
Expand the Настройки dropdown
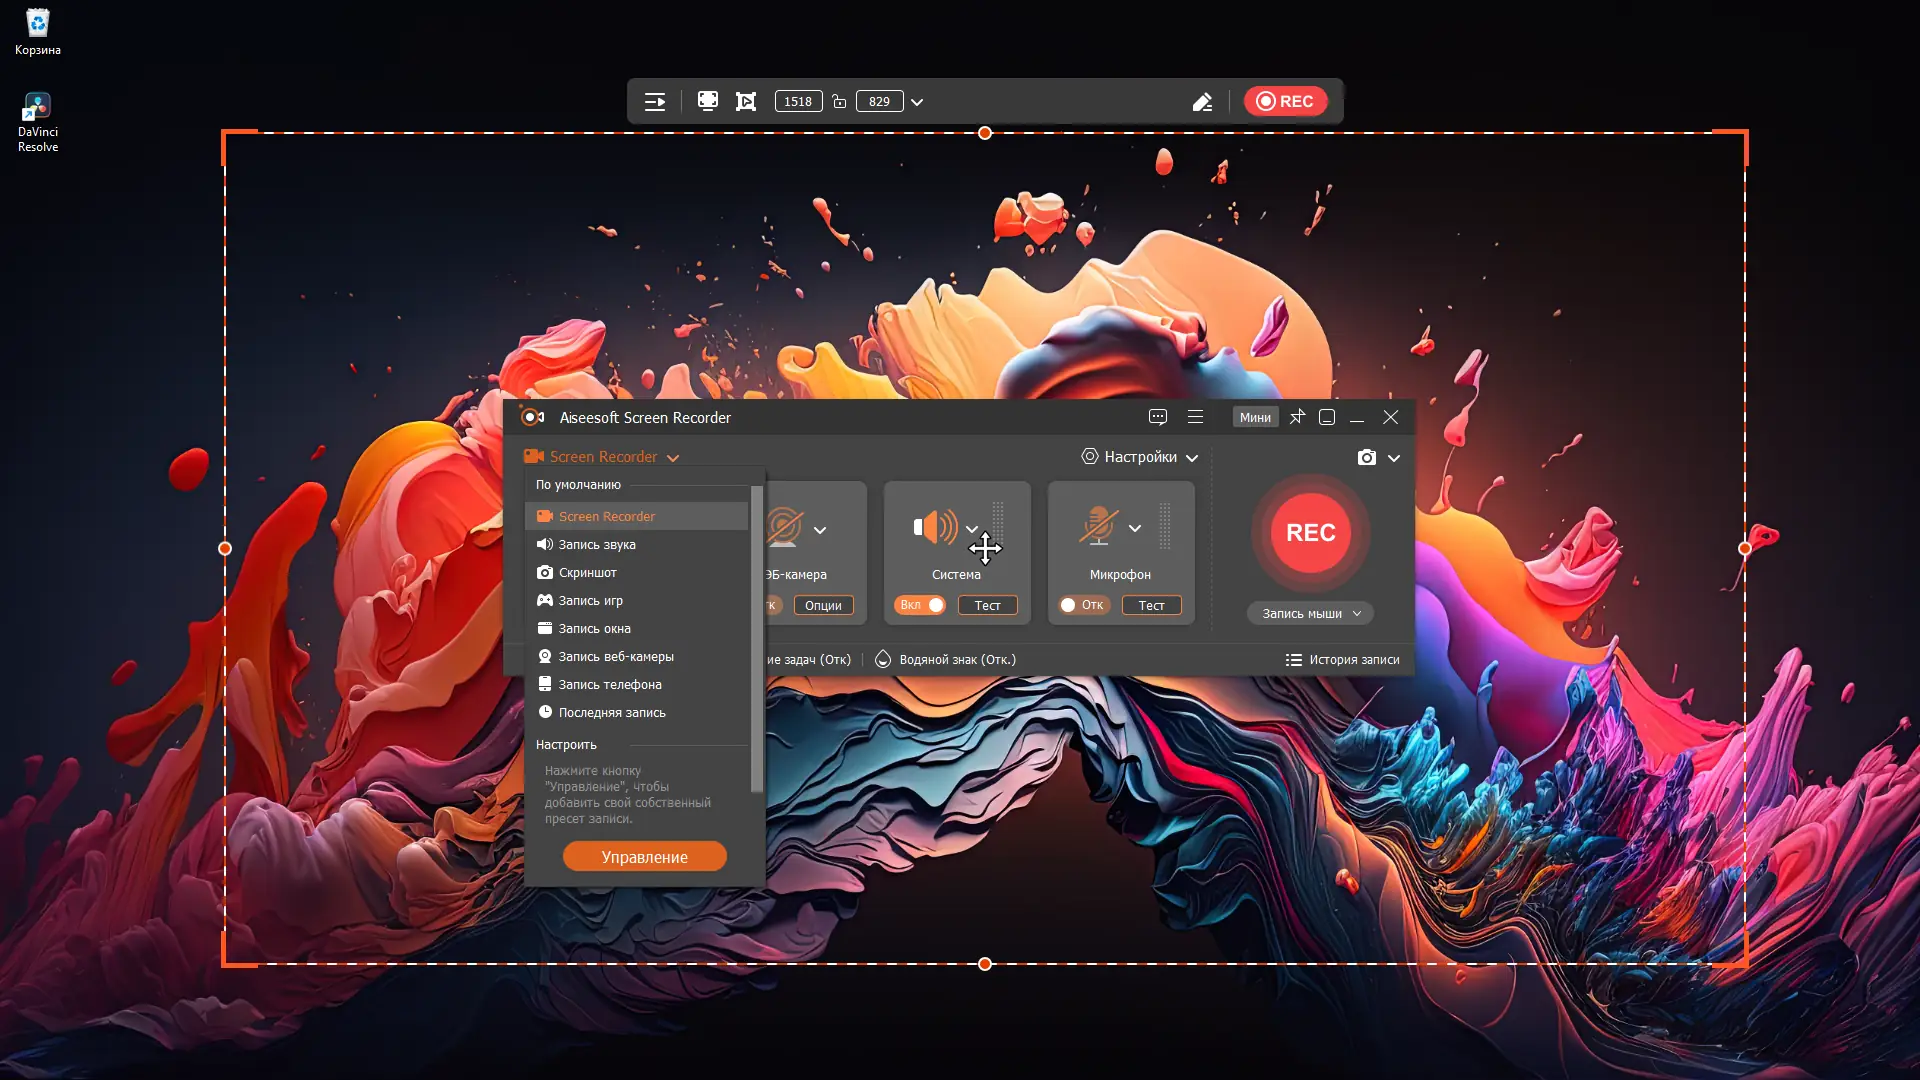click(1140, 457)
